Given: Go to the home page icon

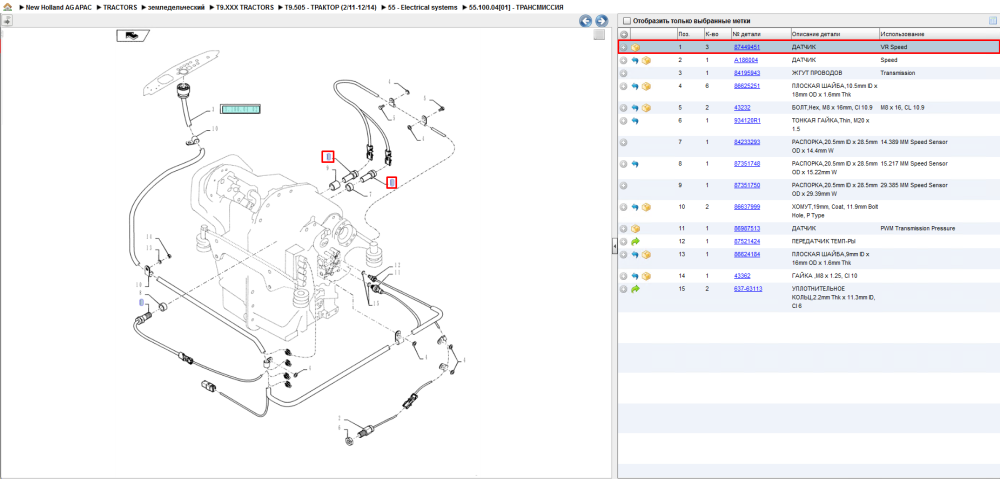Looking at the screenshot, I should pos(8,7).
